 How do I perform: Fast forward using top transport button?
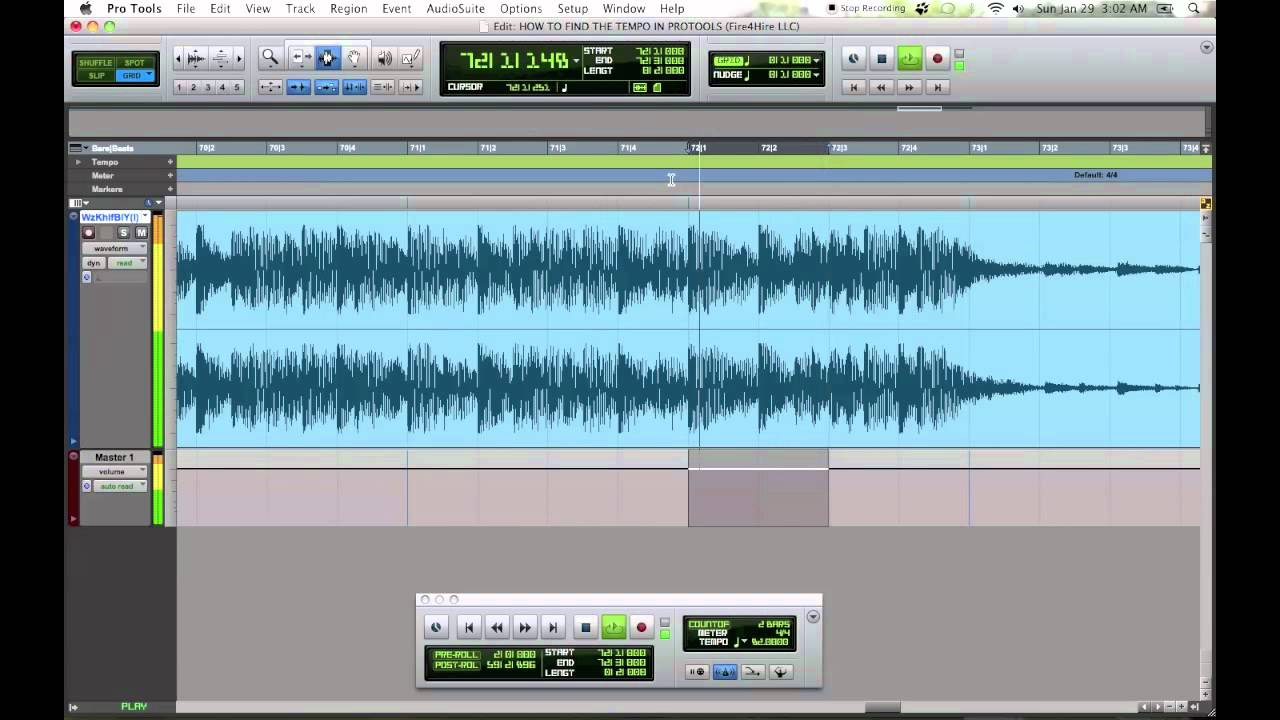coord(909,87)
